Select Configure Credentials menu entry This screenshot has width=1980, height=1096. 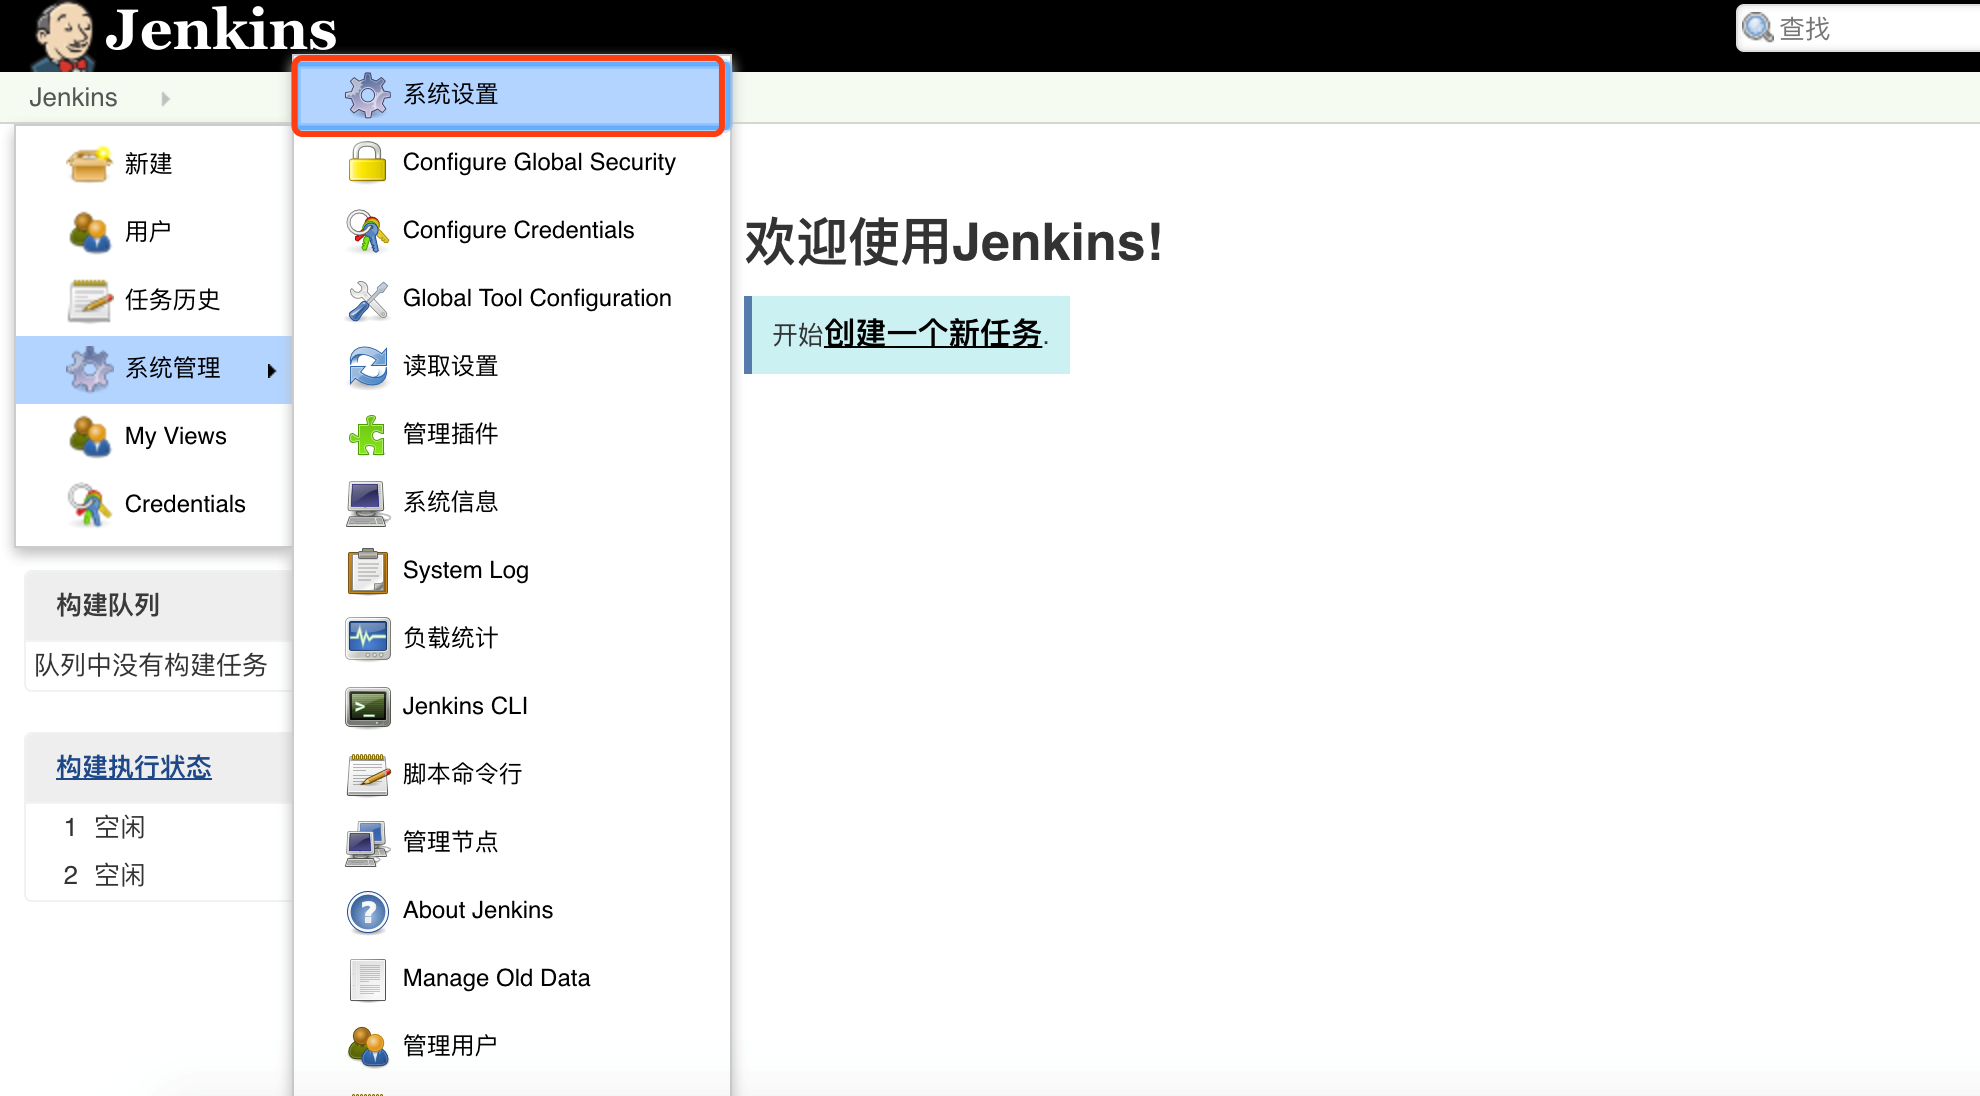[x=518, y=230]
